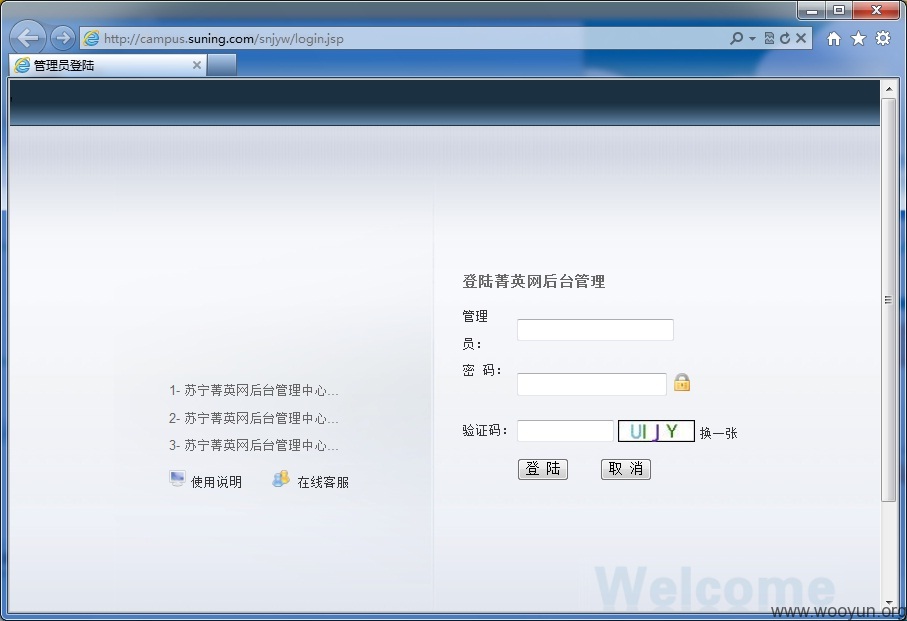The image size is (907, 621).
Task: Focus the 管理员 username field
Action: [x=595, y=330]
